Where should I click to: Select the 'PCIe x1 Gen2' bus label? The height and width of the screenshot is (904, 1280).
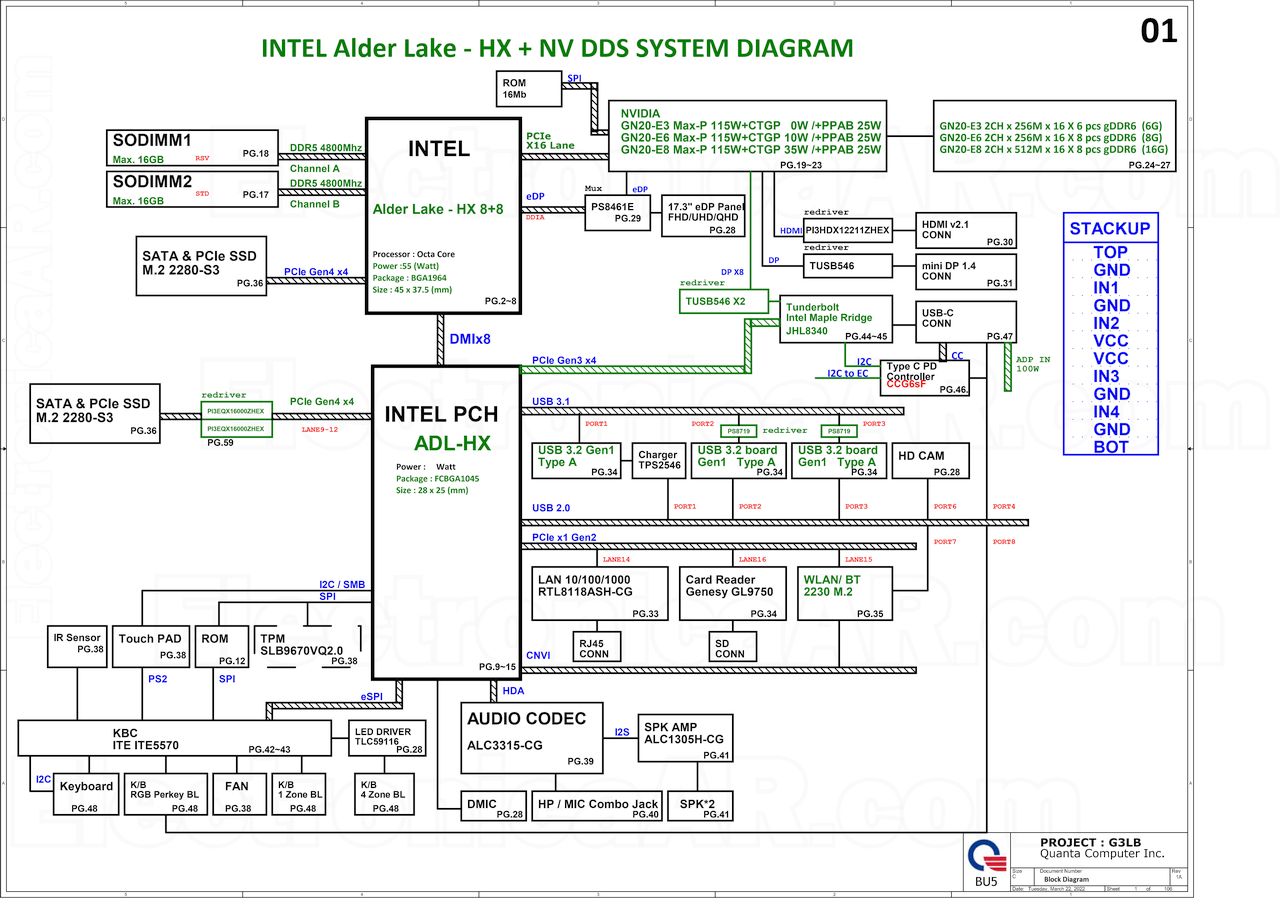pos(564,538)
